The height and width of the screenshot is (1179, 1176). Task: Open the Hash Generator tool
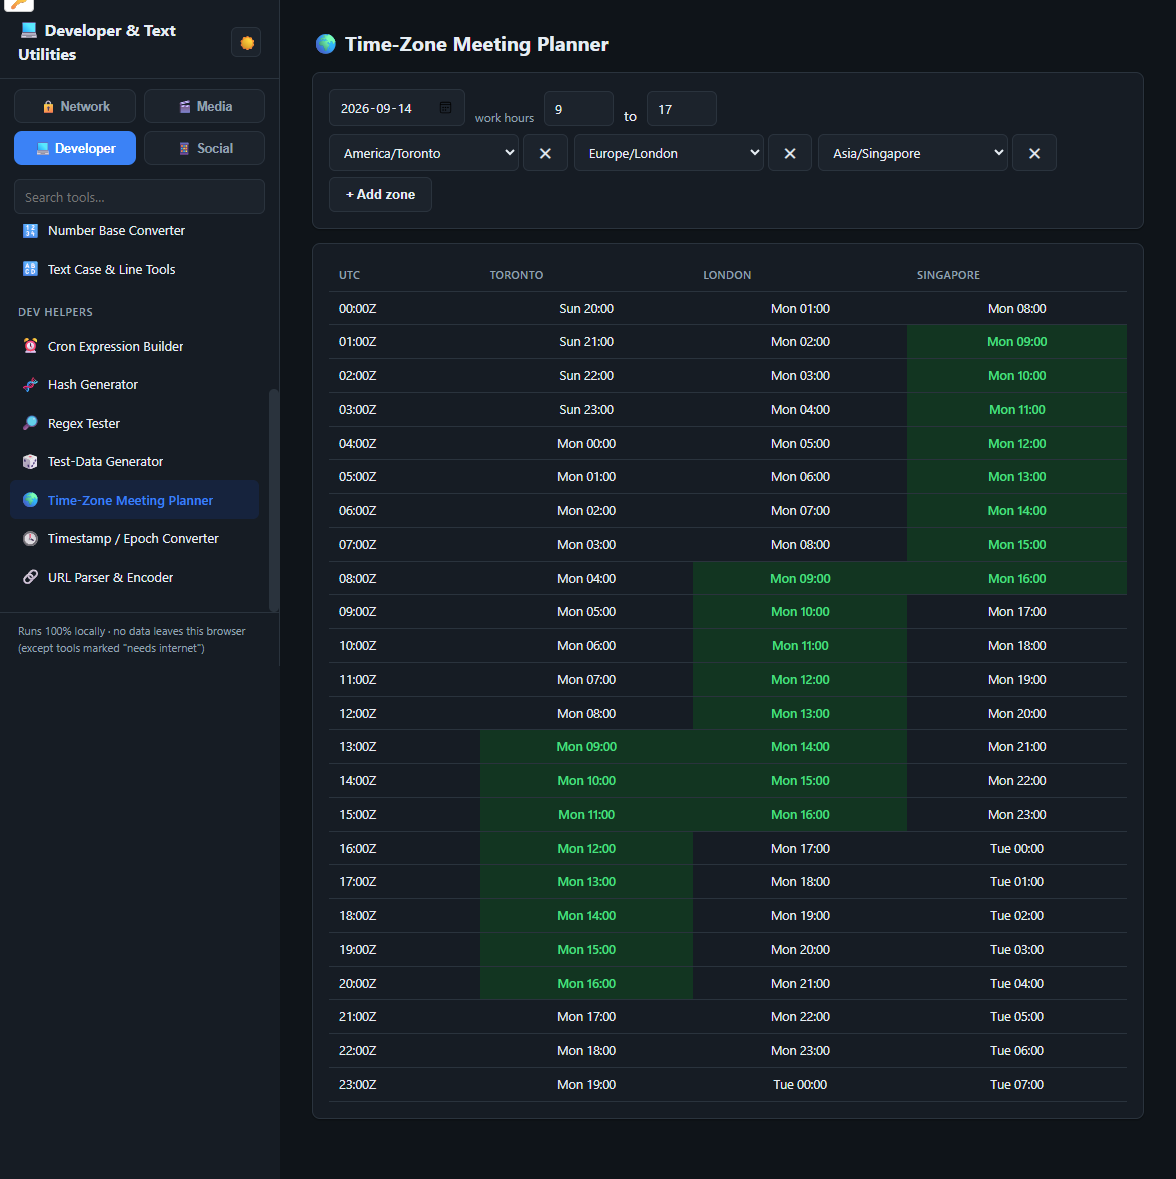click(x=135, y=384)
